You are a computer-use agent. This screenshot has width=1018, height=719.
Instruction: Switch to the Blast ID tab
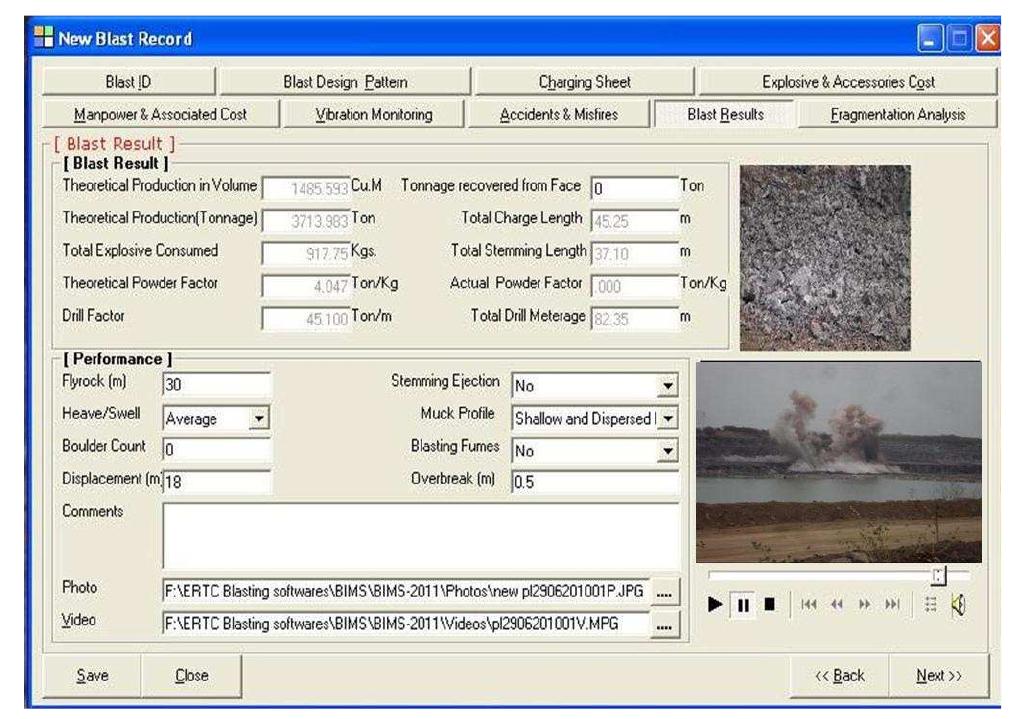click(129, 82)
